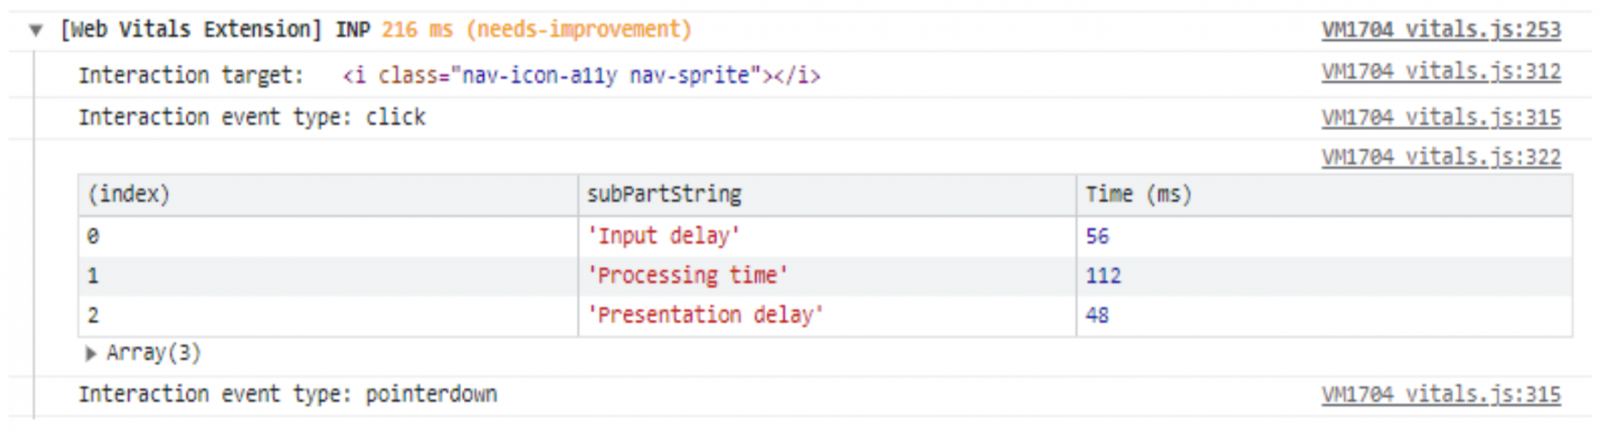Sort table by the Time (ms) column header
The width and height of the screenshot is (1600, 430).
click(1139, 194)
